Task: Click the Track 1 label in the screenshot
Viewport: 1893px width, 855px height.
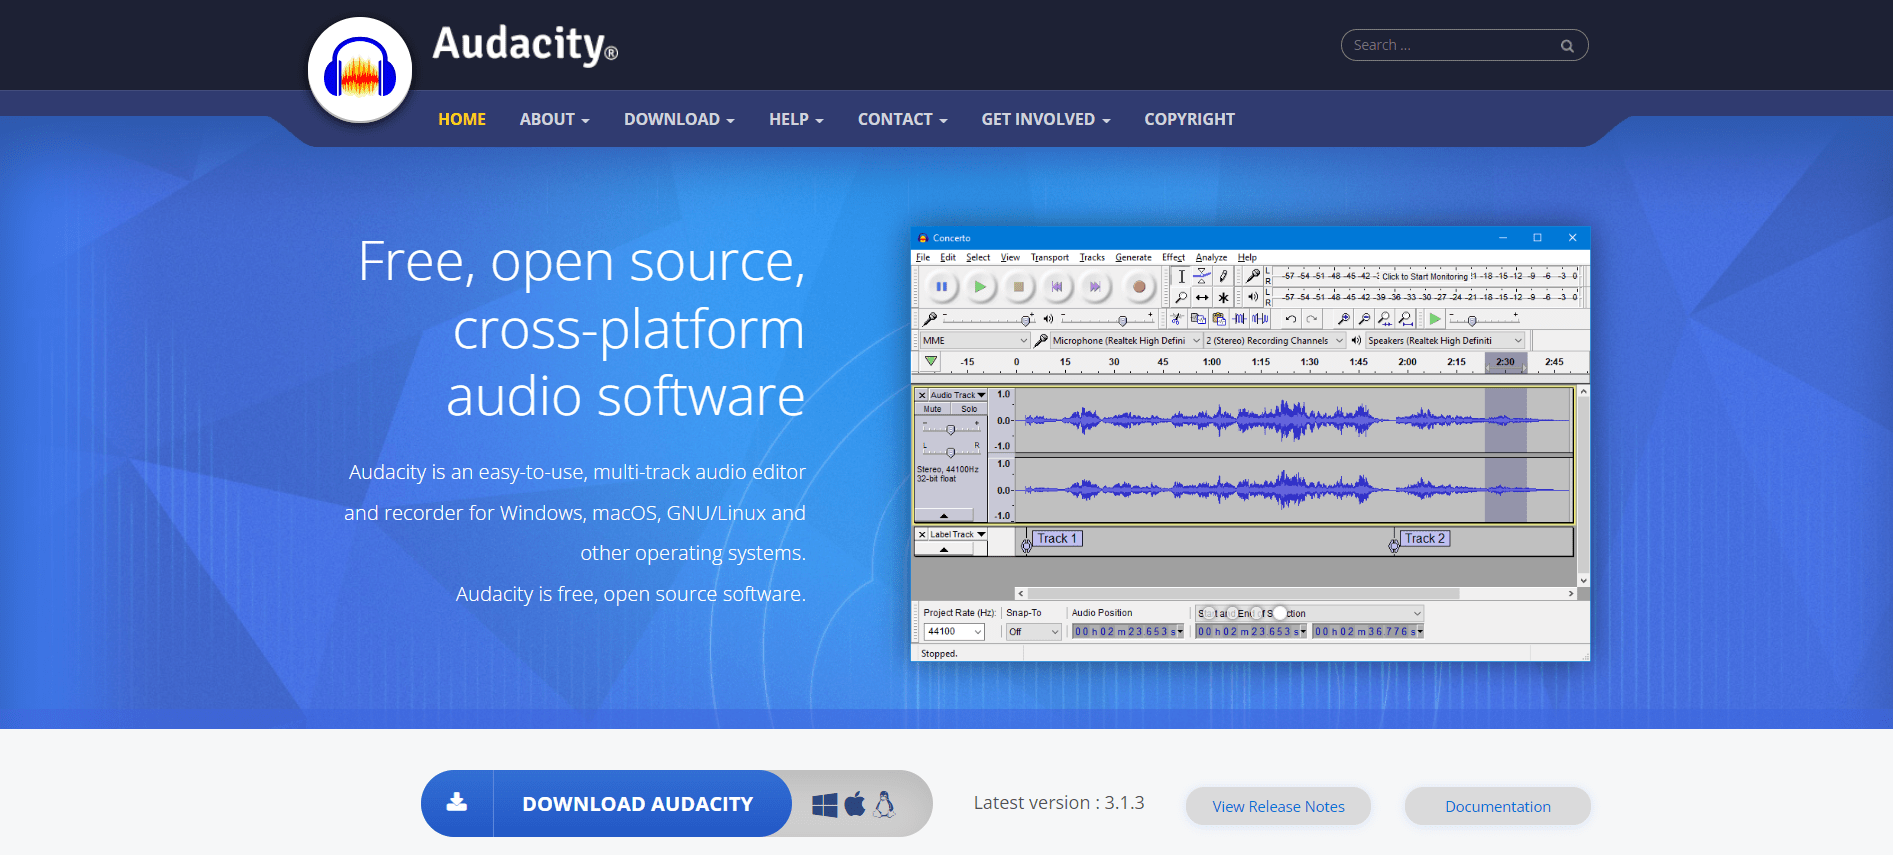Action: pyautogui.click(x=1058, y=538)
